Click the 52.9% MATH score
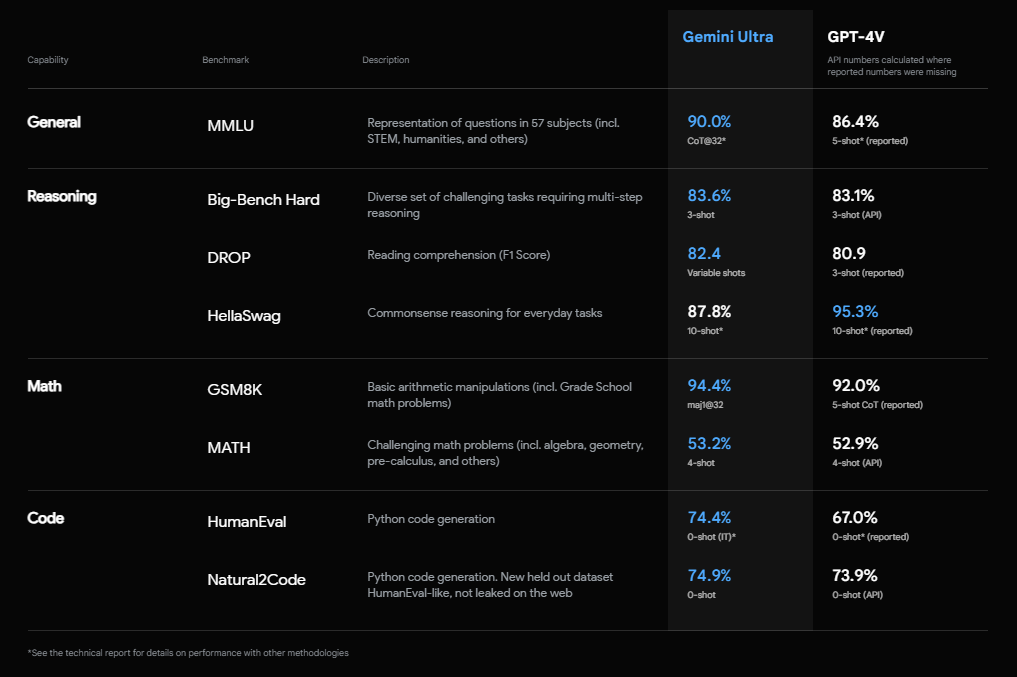Image resolution: width=1017 pixels, height=677 pixels. tap(855, 444)
